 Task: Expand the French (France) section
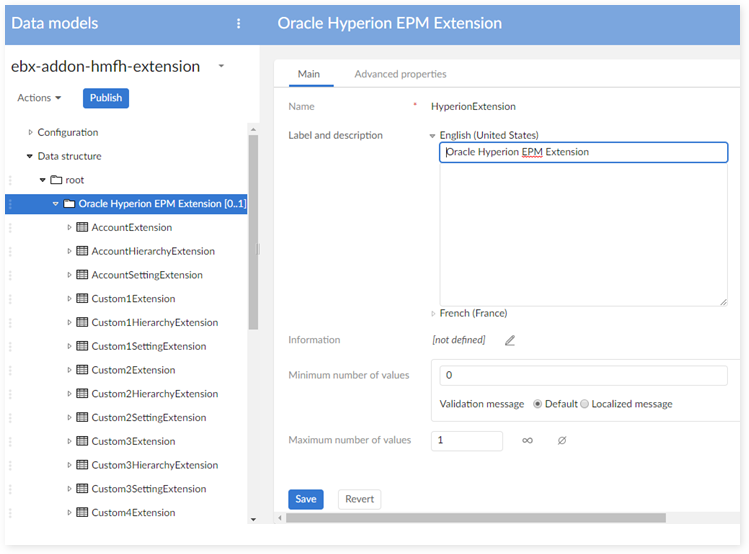pos(433,313)
